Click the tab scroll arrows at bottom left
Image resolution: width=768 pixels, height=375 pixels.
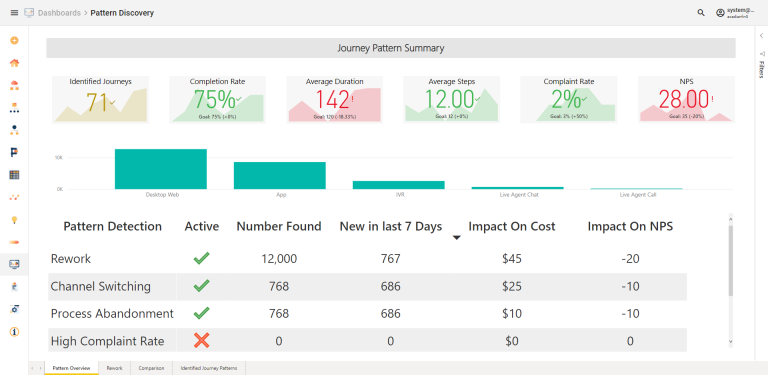[x=36, y=368]
